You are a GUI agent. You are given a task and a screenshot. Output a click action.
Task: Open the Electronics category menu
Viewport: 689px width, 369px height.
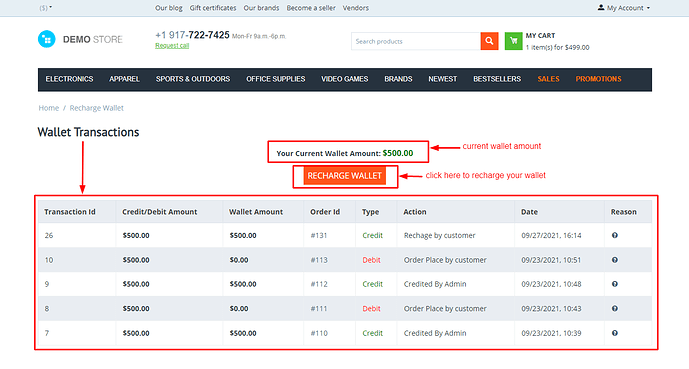coord(69,79)
